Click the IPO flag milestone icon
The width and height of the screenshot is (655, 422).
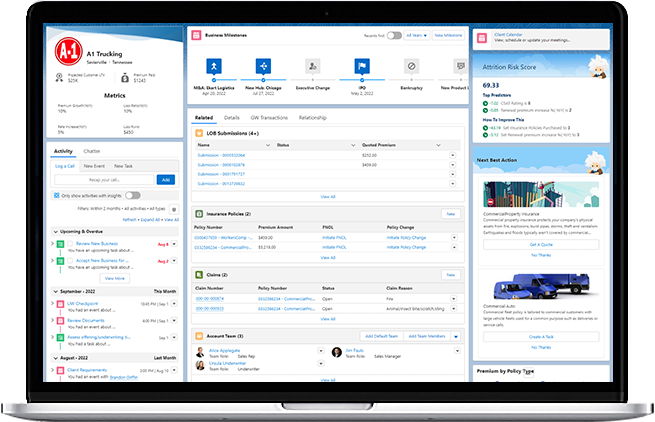tap(360, 66)
